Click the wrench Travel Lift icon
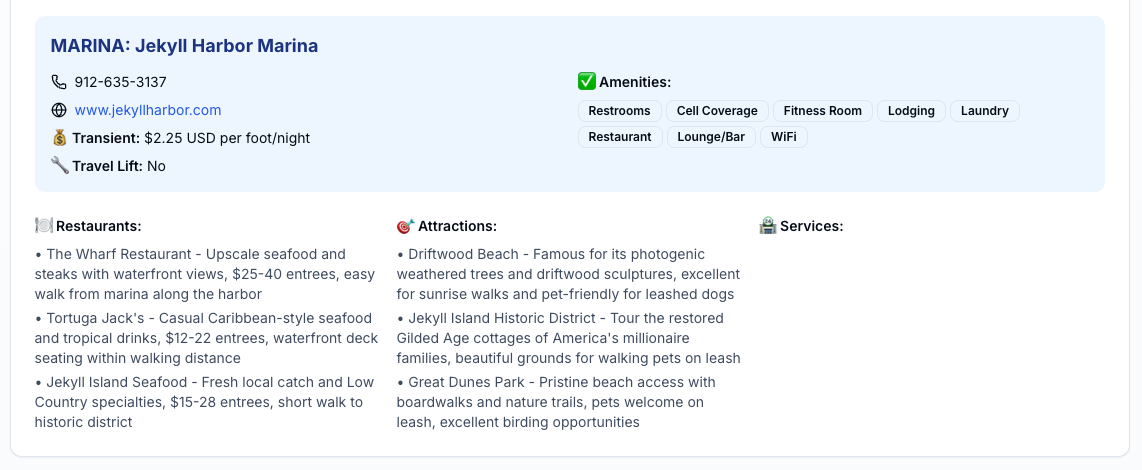 pos(59,166)
